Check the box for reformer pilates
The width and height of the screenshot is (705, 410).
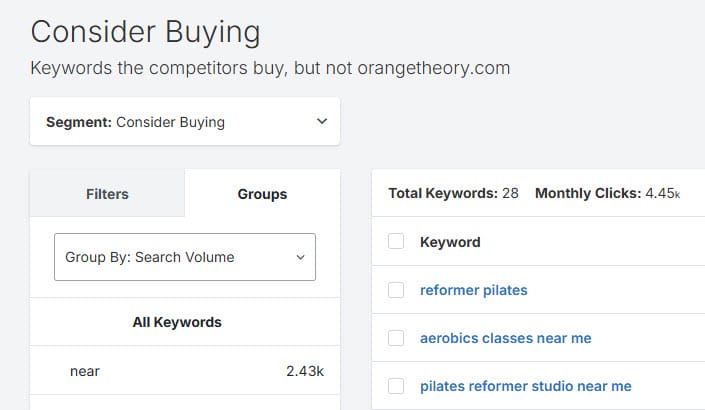396,290
